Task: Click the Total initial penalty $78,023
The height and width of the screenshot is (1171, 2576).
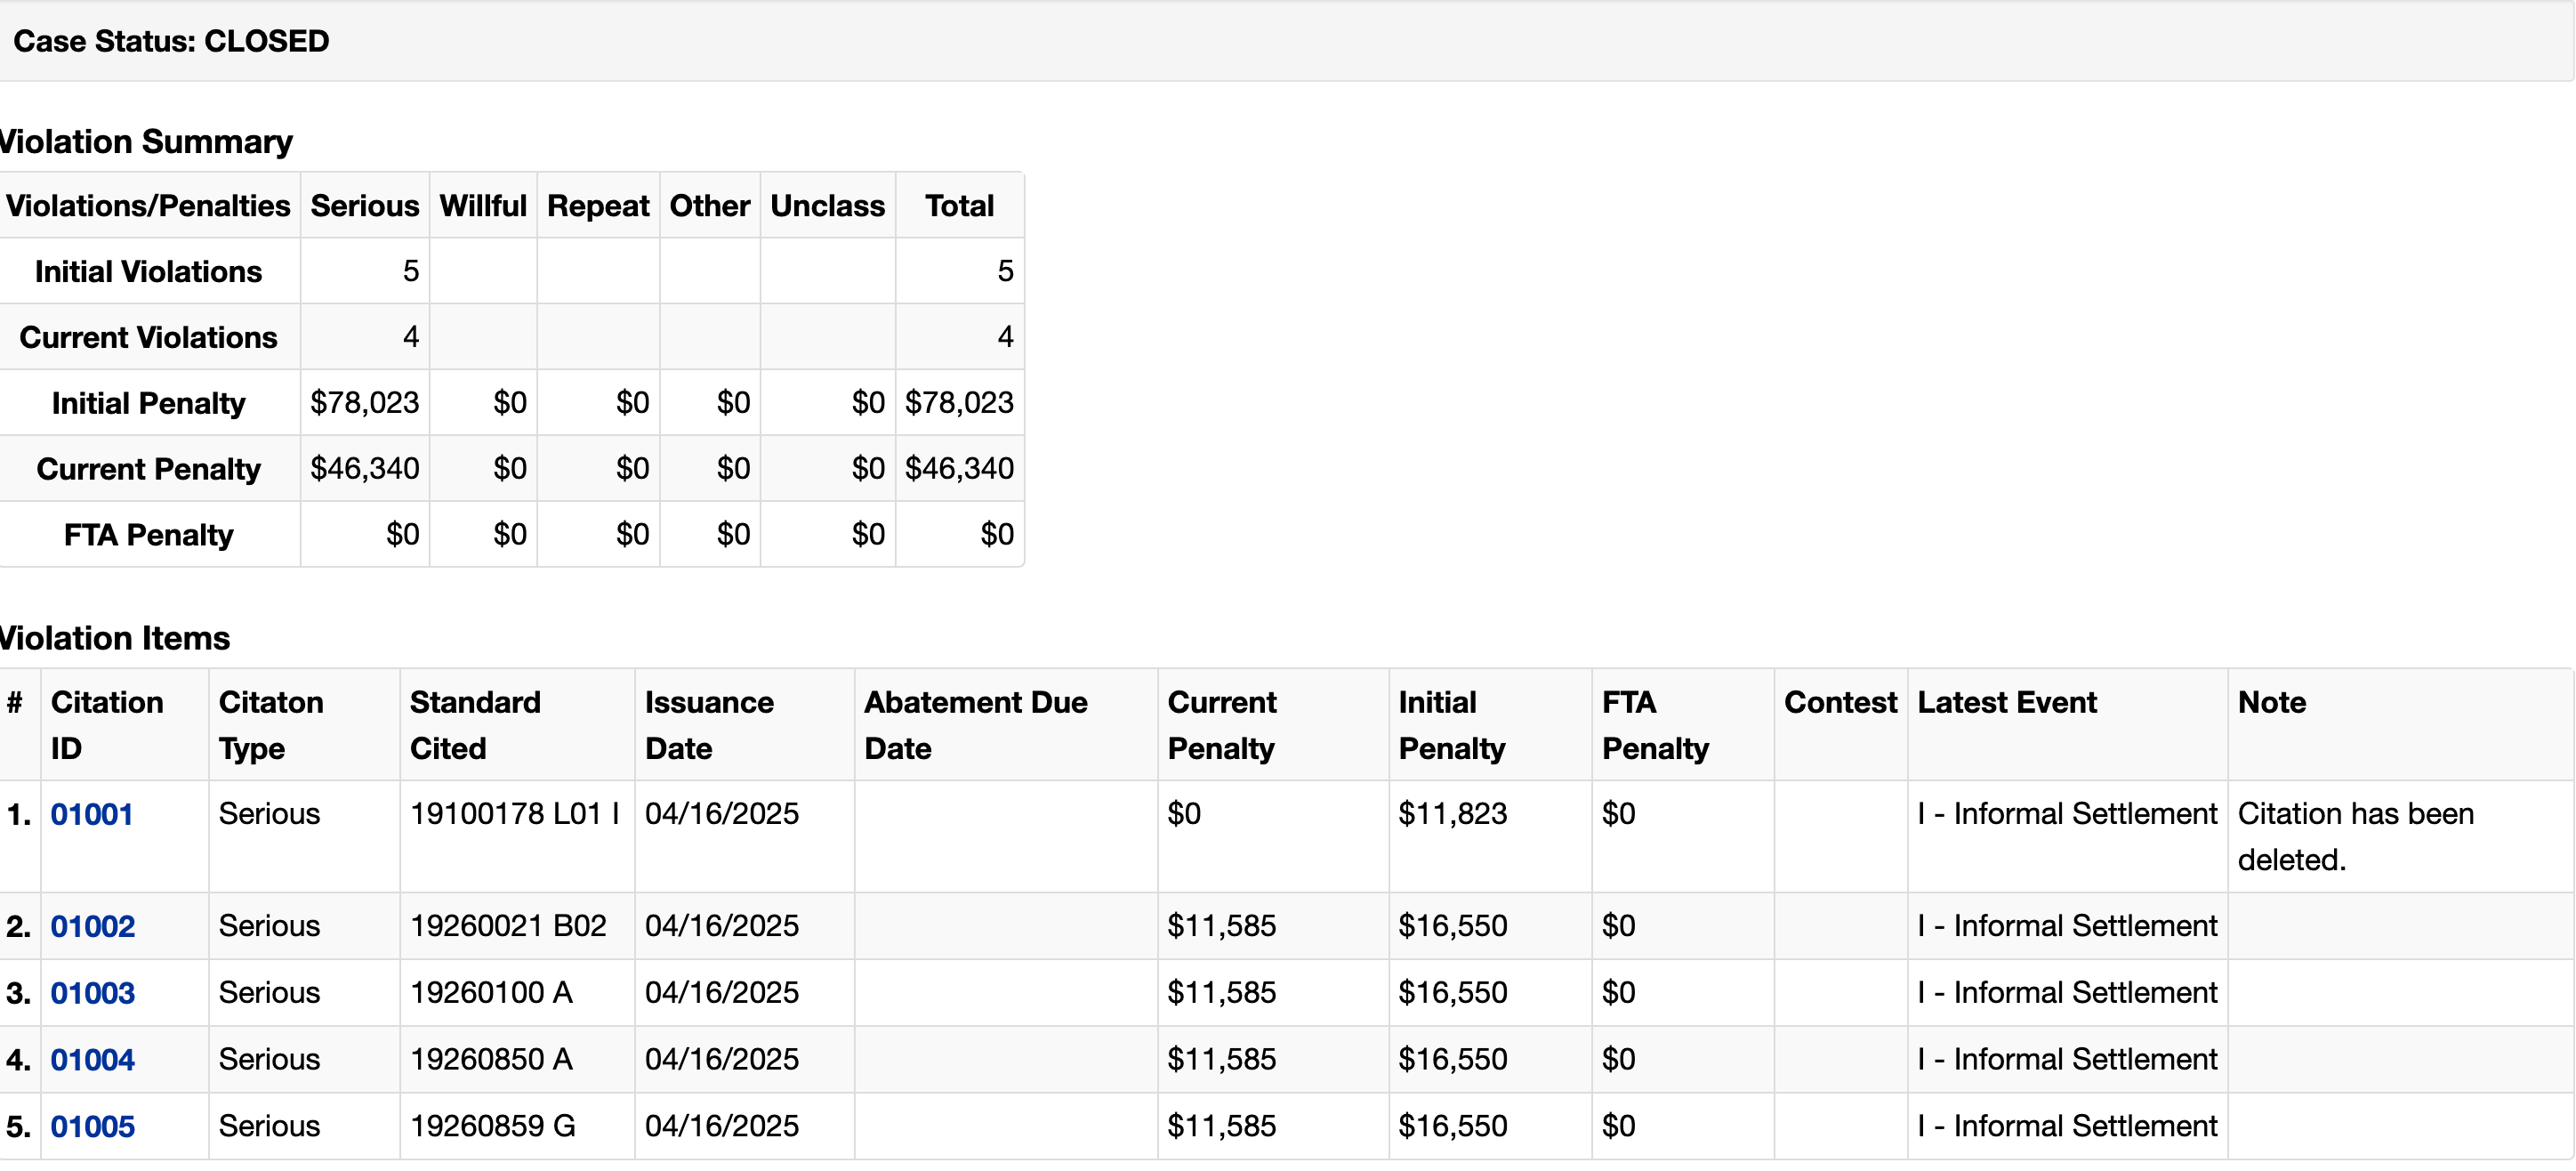Action: click(x=959, y=403)
